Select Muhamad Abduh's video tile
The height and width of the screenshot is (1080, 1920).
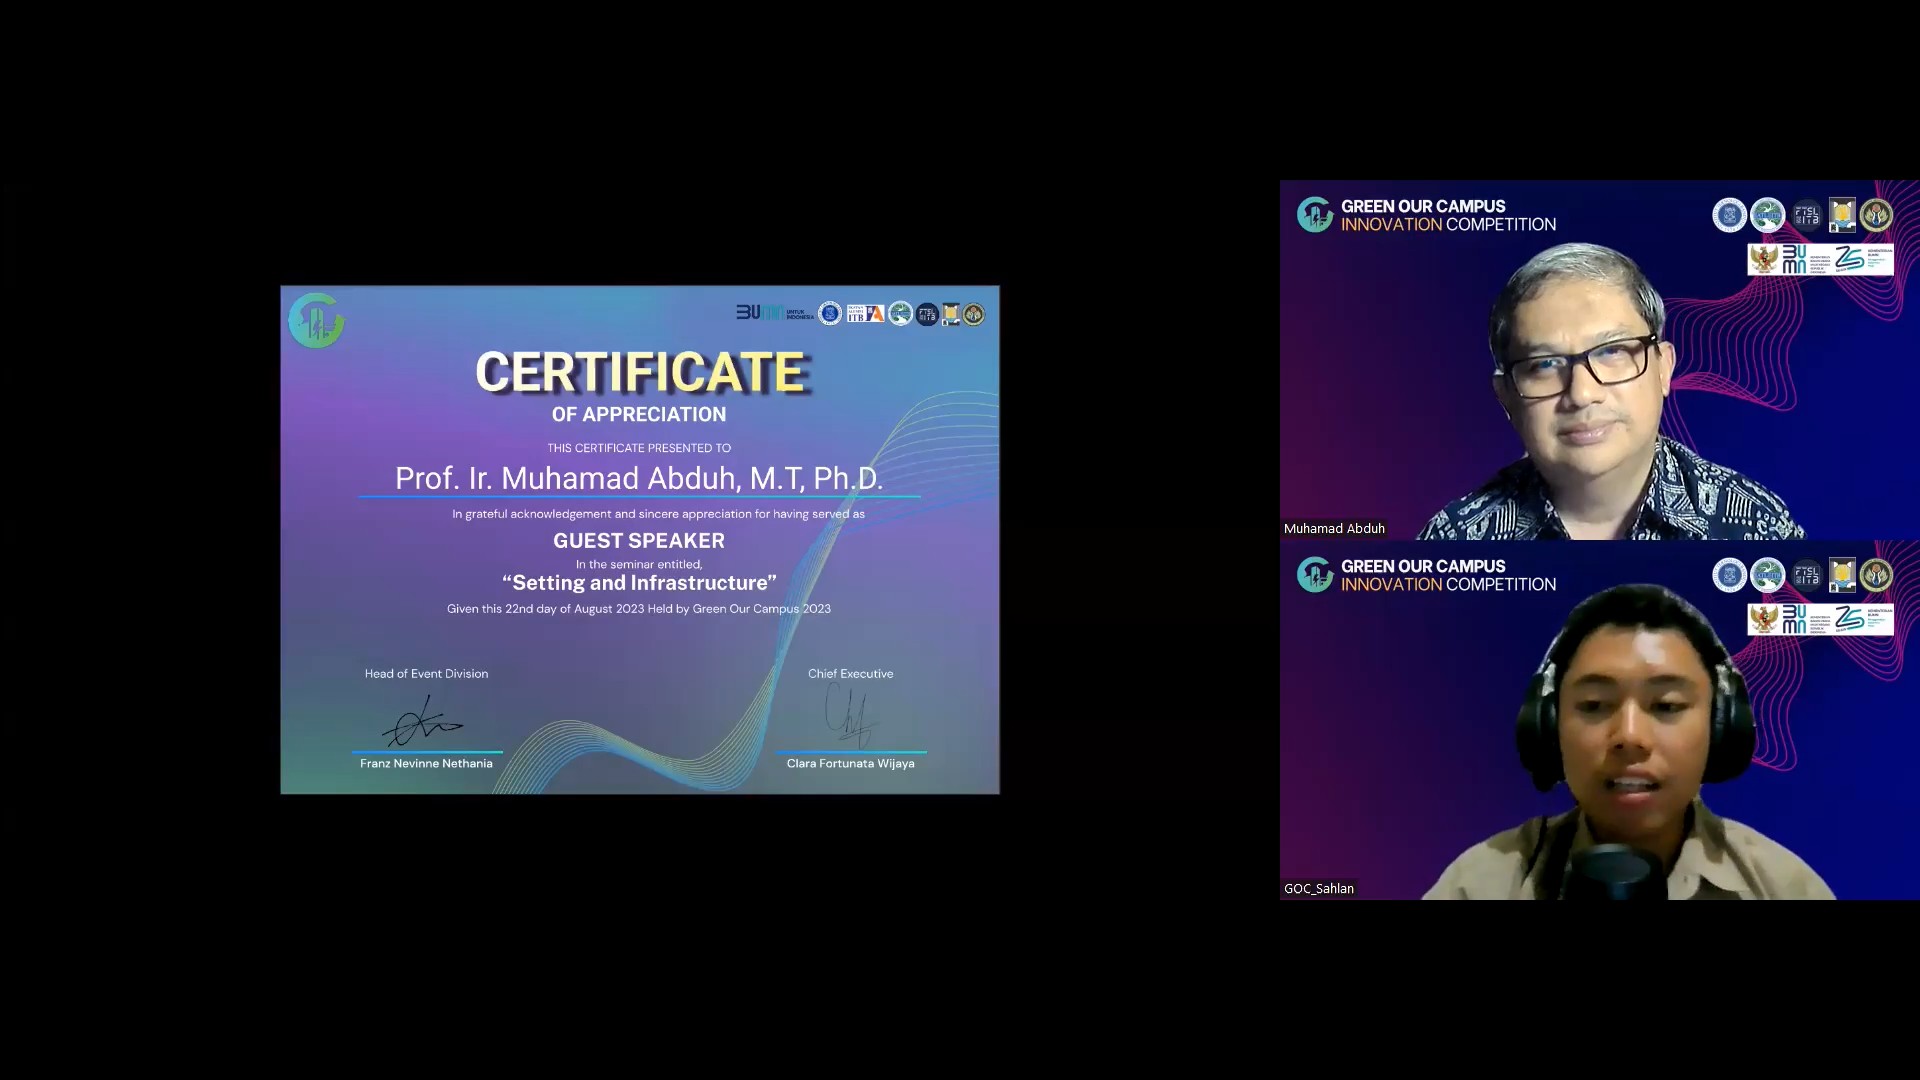point(1598,380)
